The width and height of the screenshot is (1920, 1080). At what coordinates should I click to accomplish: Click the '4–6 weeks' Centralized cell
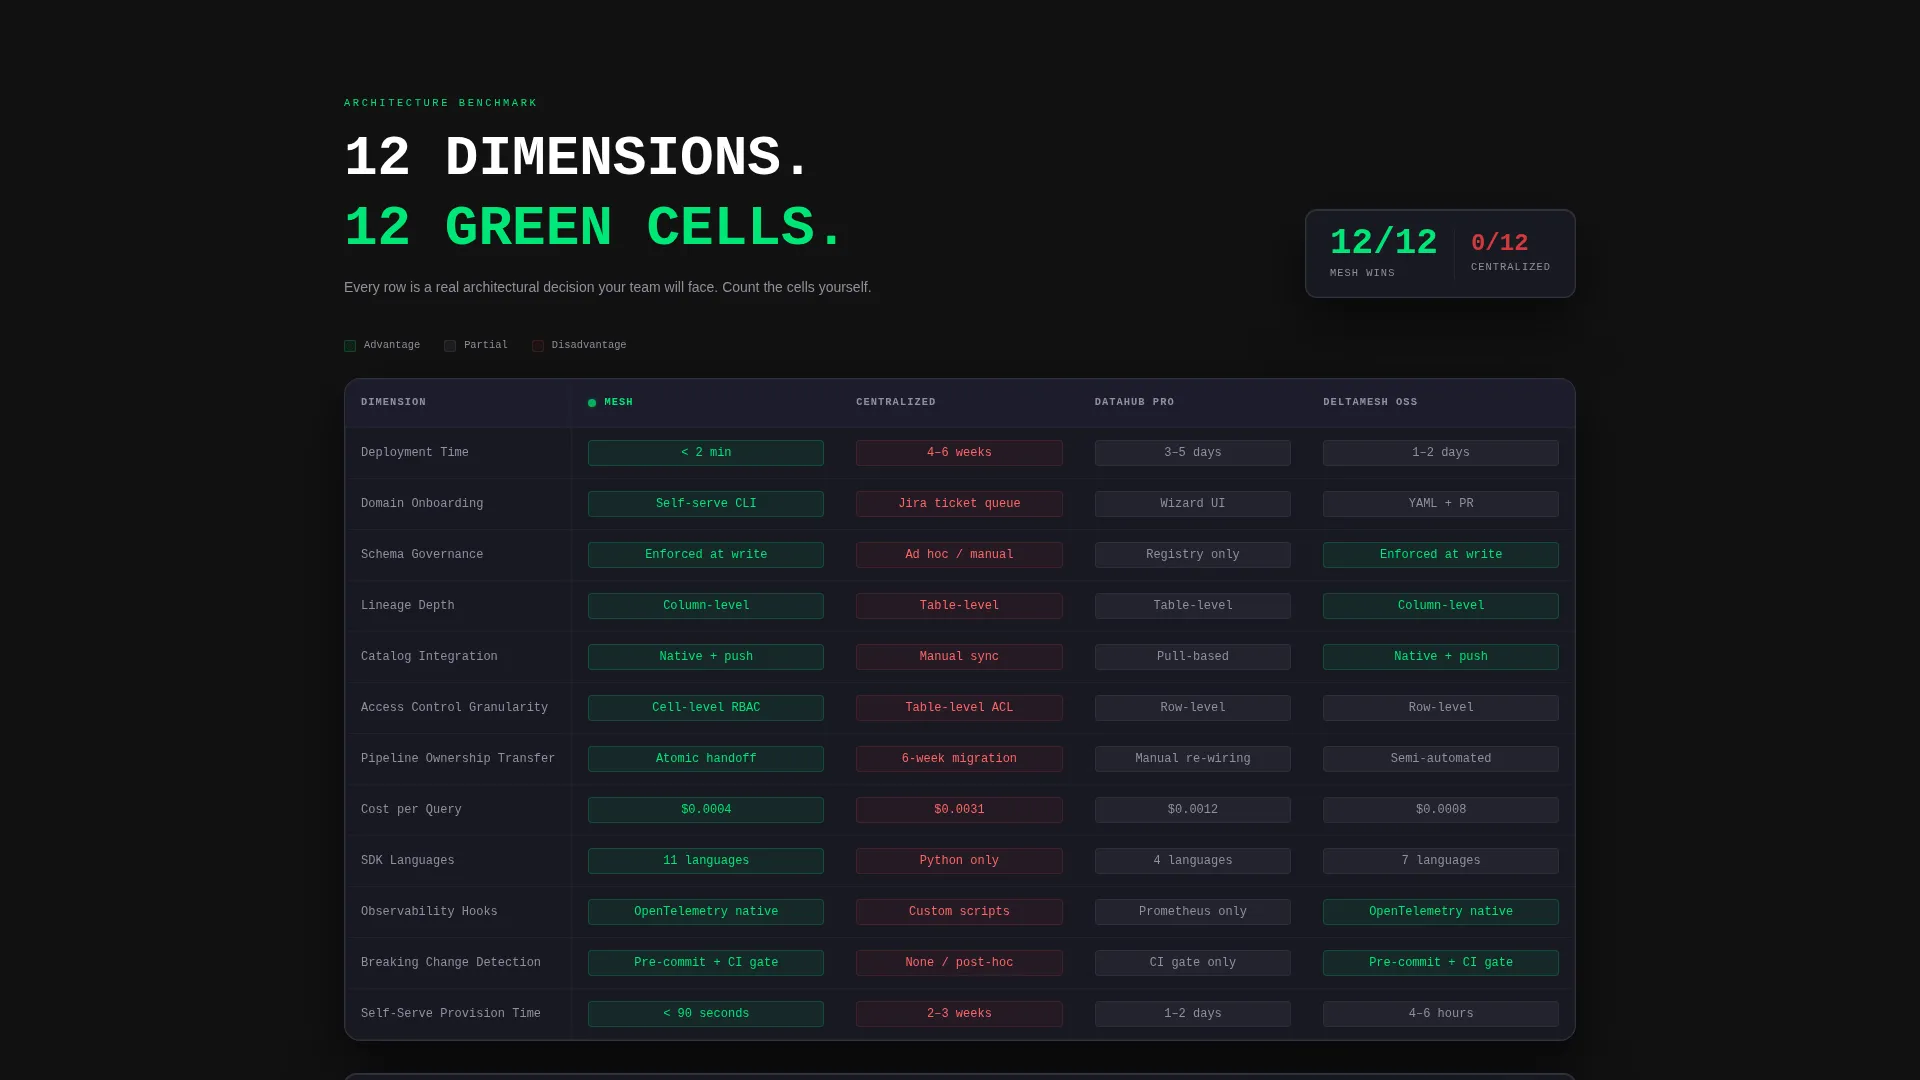959,453
